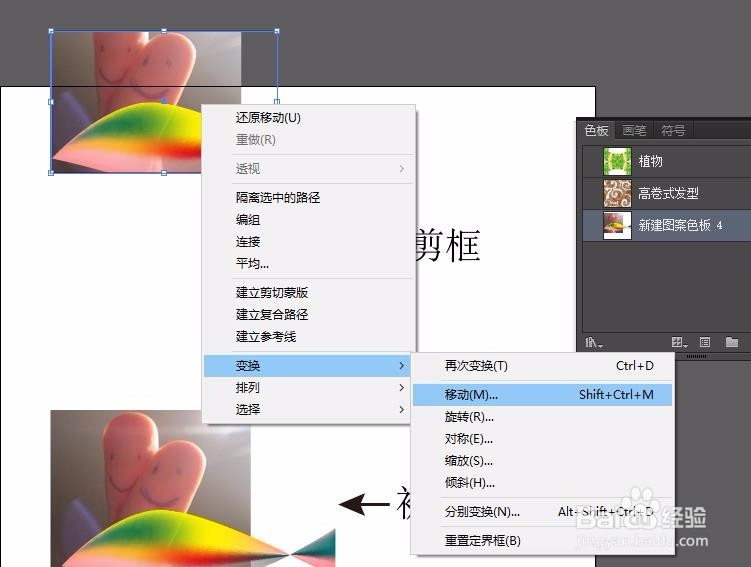Click the lower finger-heart image
Screen dimensions: 751x567
[x=150, y=488]
